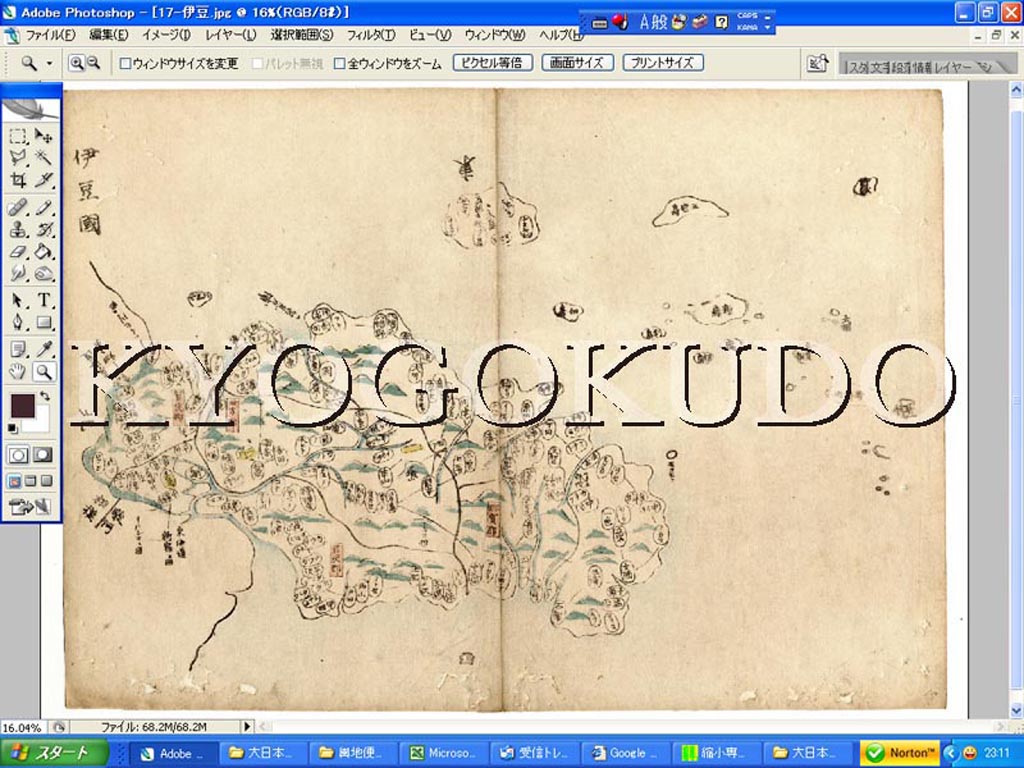This screenshot has width=1024, height=768.
Task: Click the zoom-in magnifier in options bar
Action: coord(77,63)
